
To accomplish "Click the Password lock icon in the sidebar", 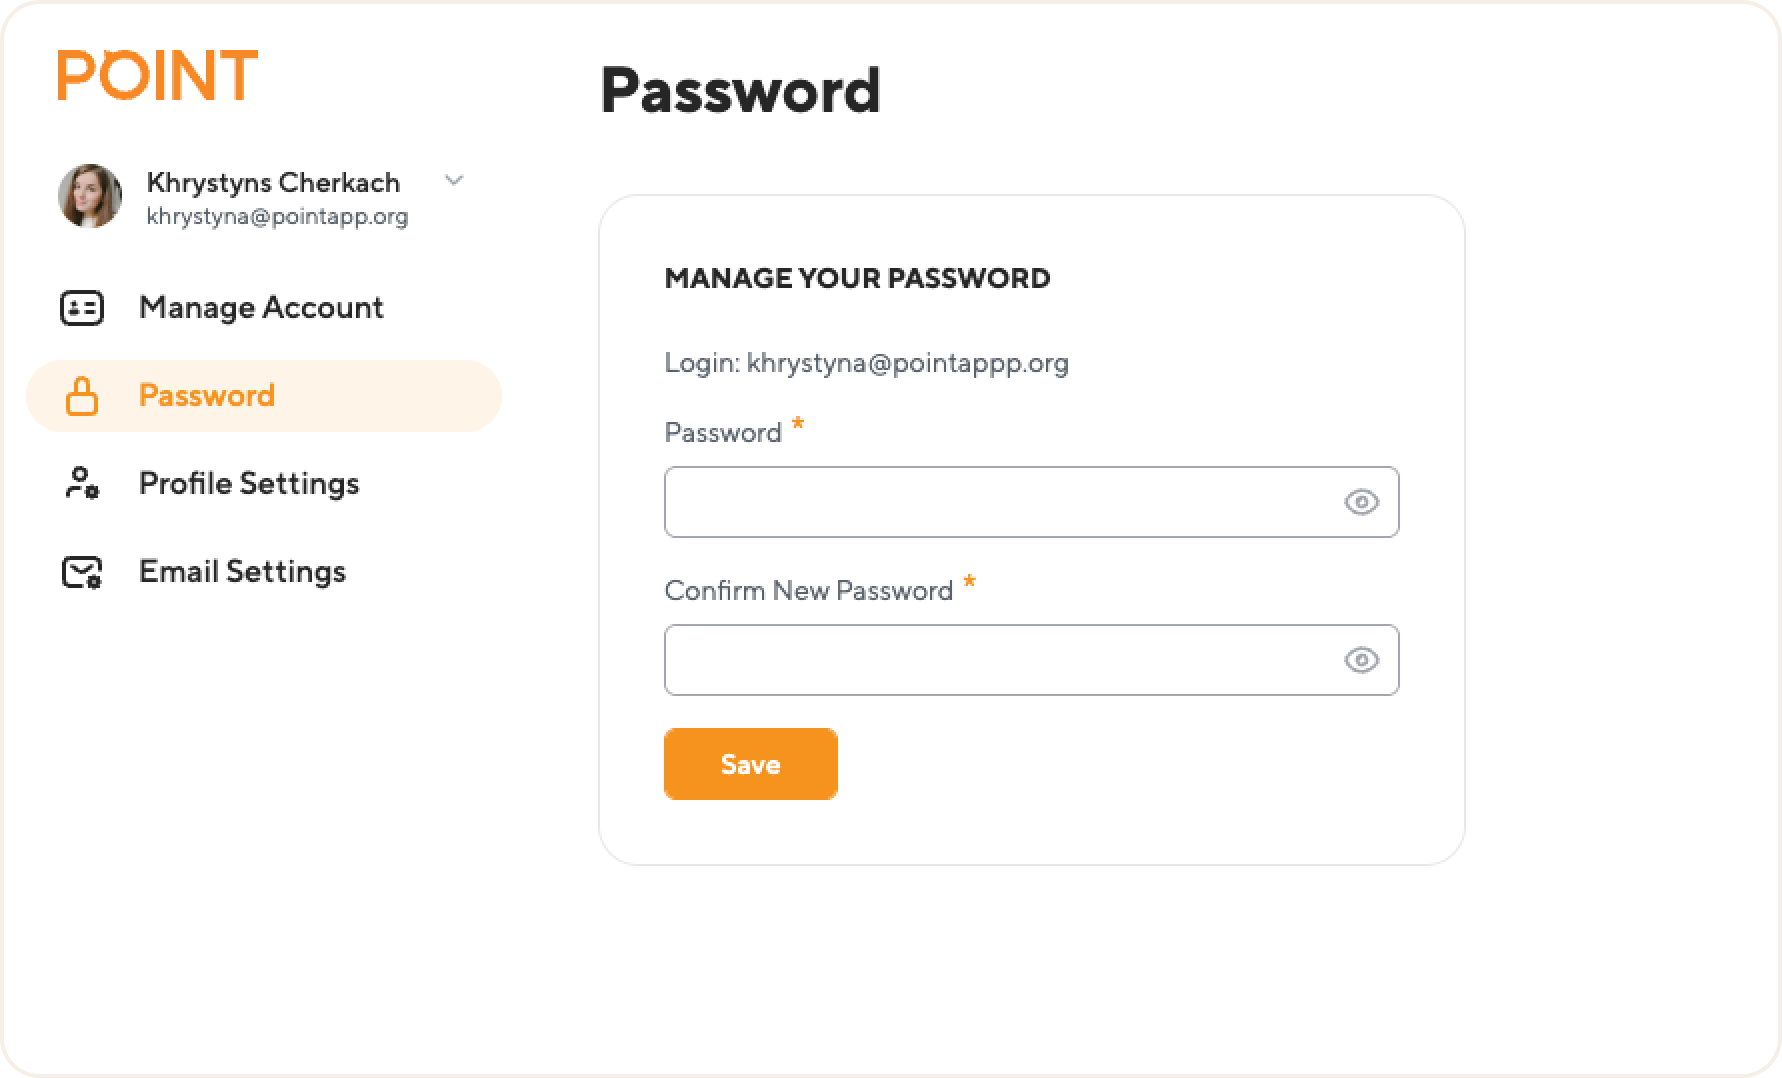I will [82, 396].
